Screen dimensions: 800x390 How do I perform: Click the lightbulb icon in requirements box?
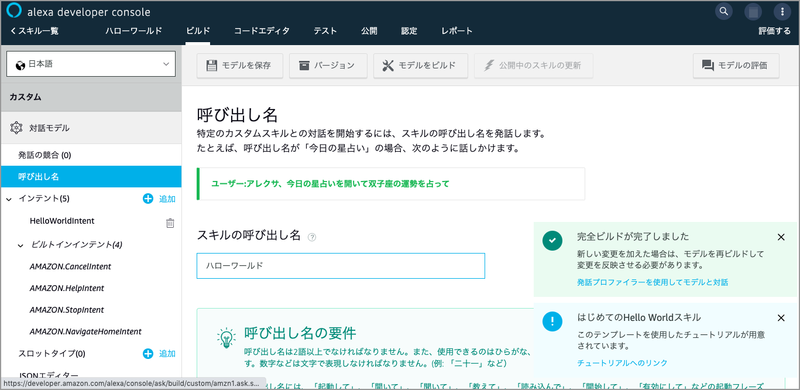(x=226, y=338)
